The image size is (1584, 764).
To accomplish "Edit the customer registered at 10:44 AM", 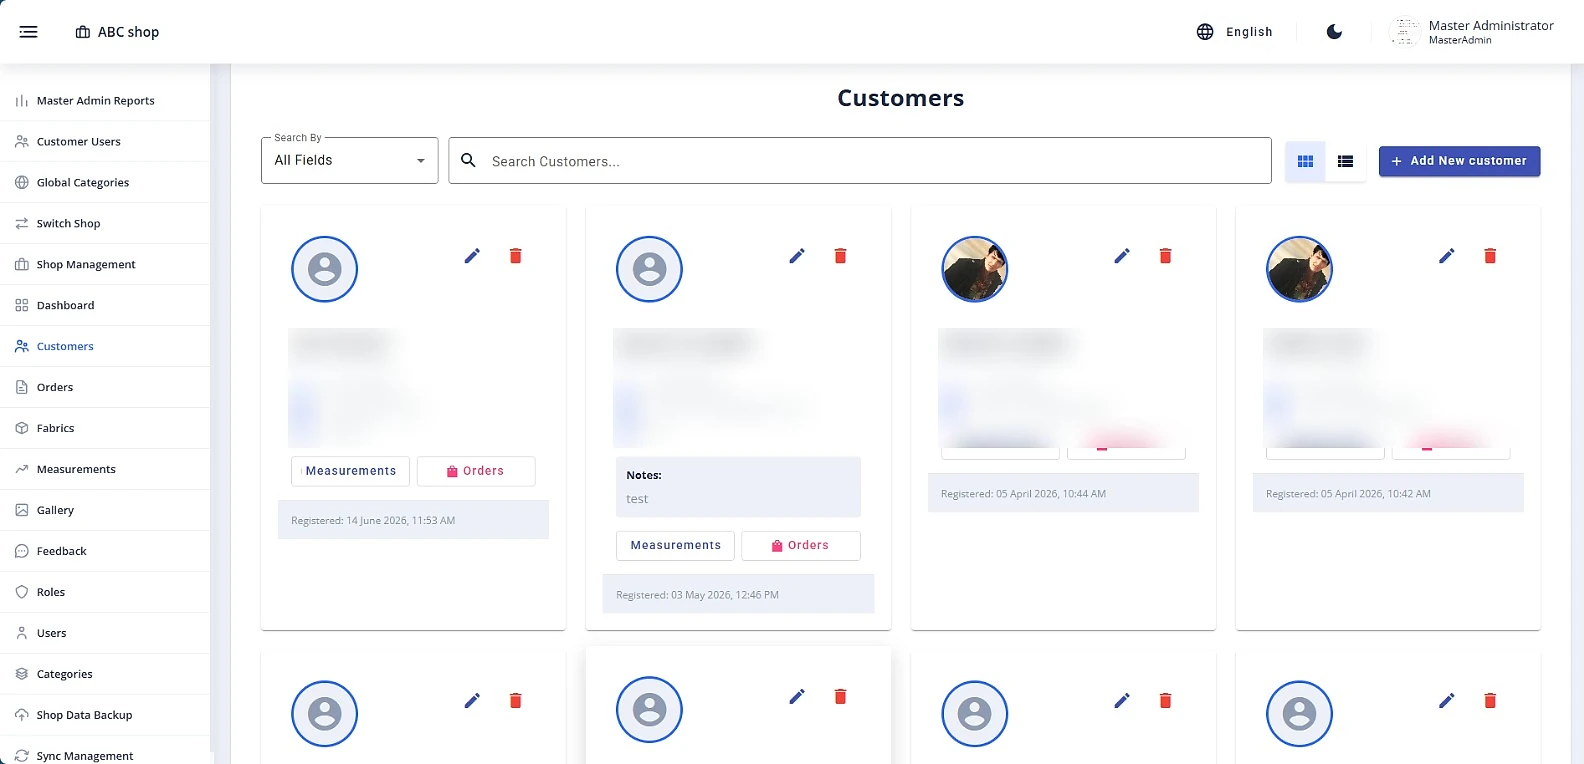I will tap(1122, 256).
